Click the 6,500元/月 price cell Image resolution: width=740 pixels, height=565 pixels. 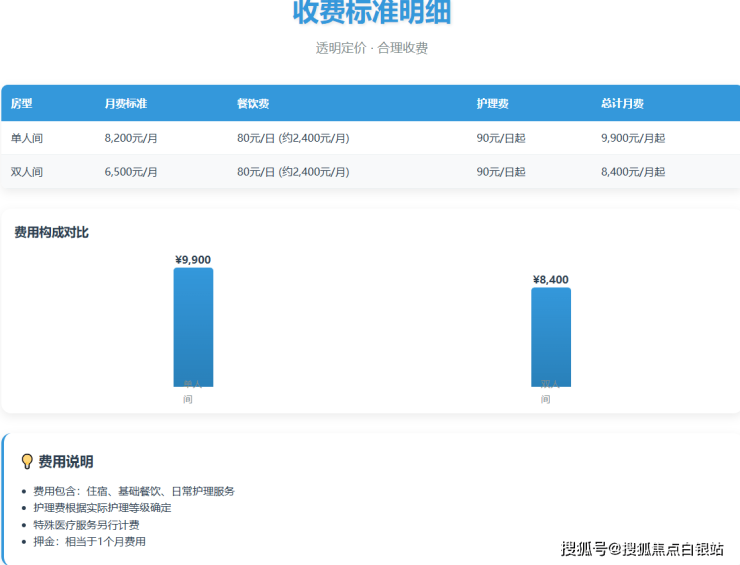pyautogui.click(x=131, y=172)
